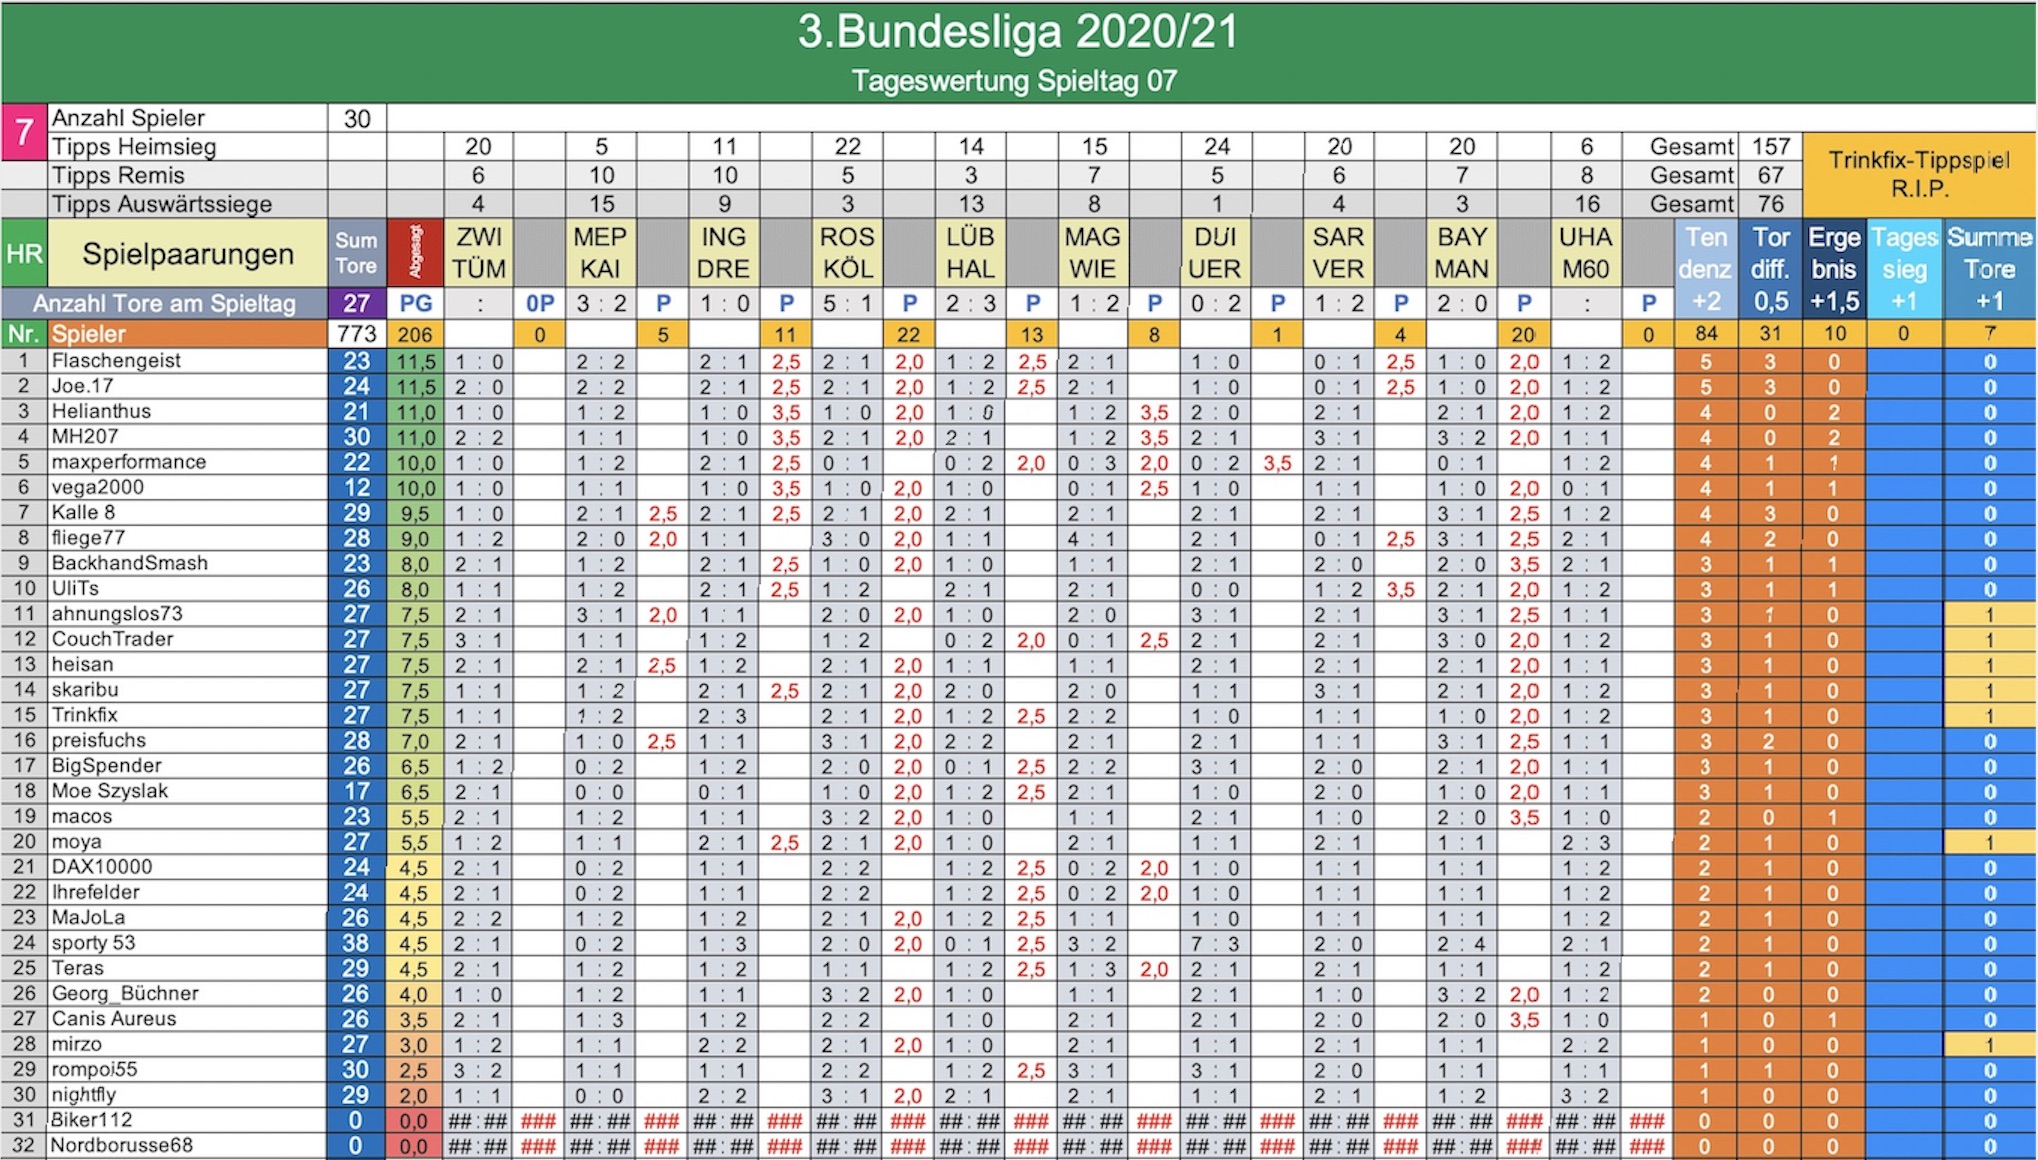Click the SAR VER match header
2038x1160 pixels.
coord(1338,253)
